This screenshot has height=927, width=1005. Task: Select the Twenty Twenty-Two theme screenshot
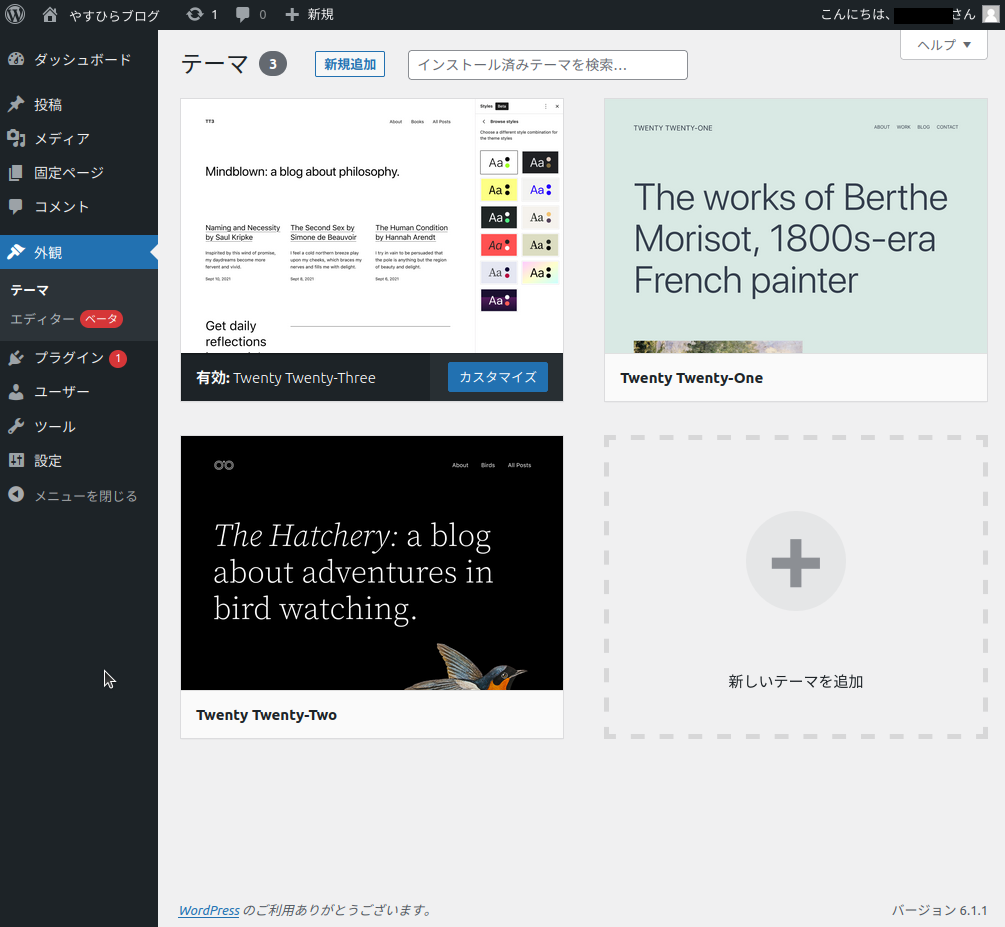[x=372, y=563]
